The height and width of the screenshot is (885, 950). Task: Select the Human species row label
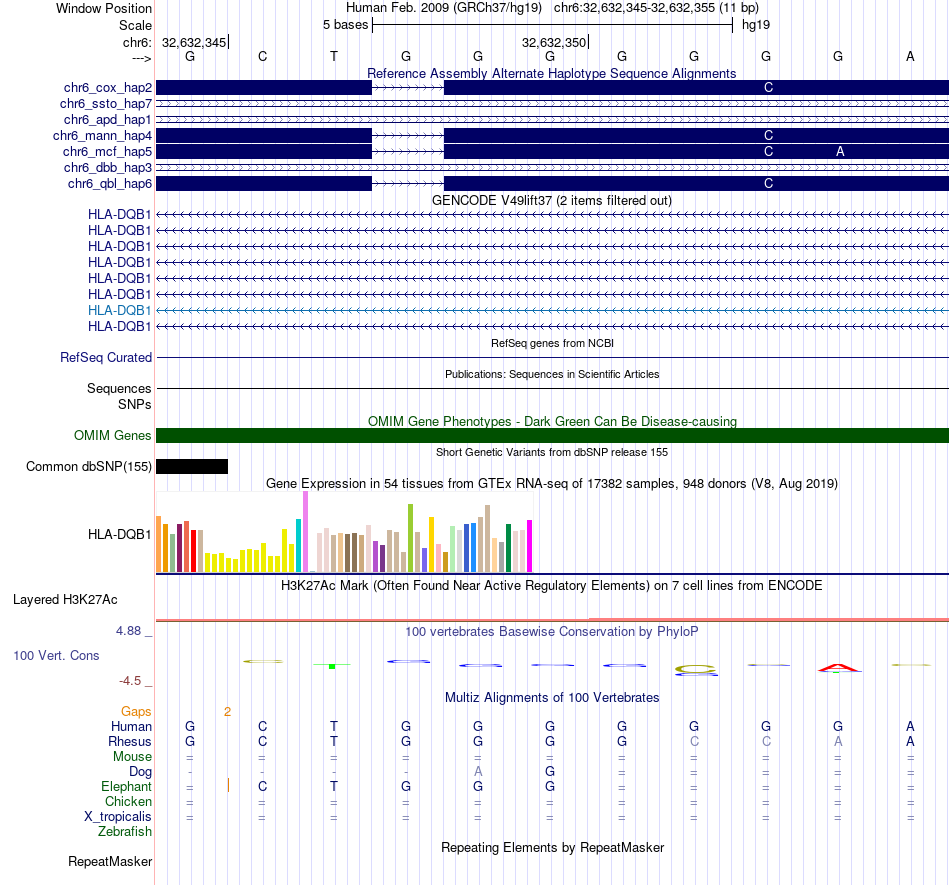tap(131, 726)
